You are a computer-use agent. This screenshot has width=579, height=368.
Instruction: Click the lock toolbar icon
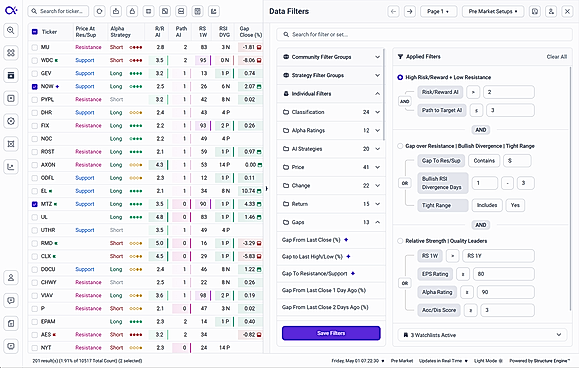(132, 11)
